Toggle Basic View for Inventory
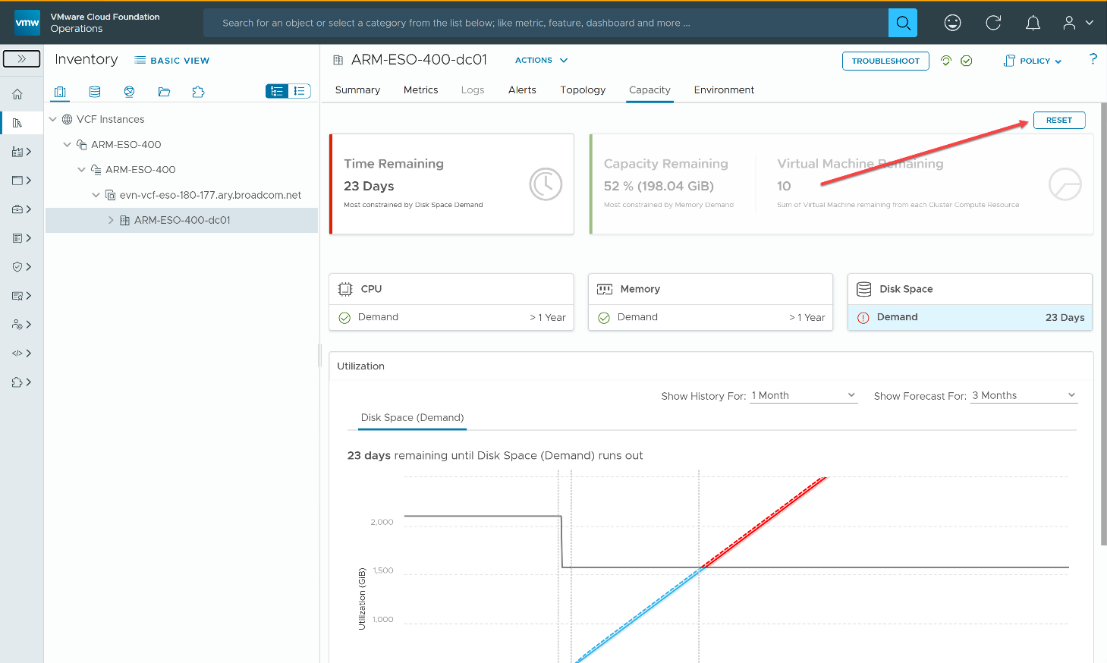 [x=172, y=60]
